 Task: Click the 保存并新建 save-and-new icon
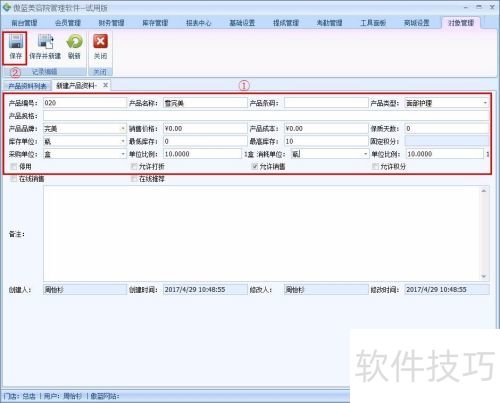point(45,42)
